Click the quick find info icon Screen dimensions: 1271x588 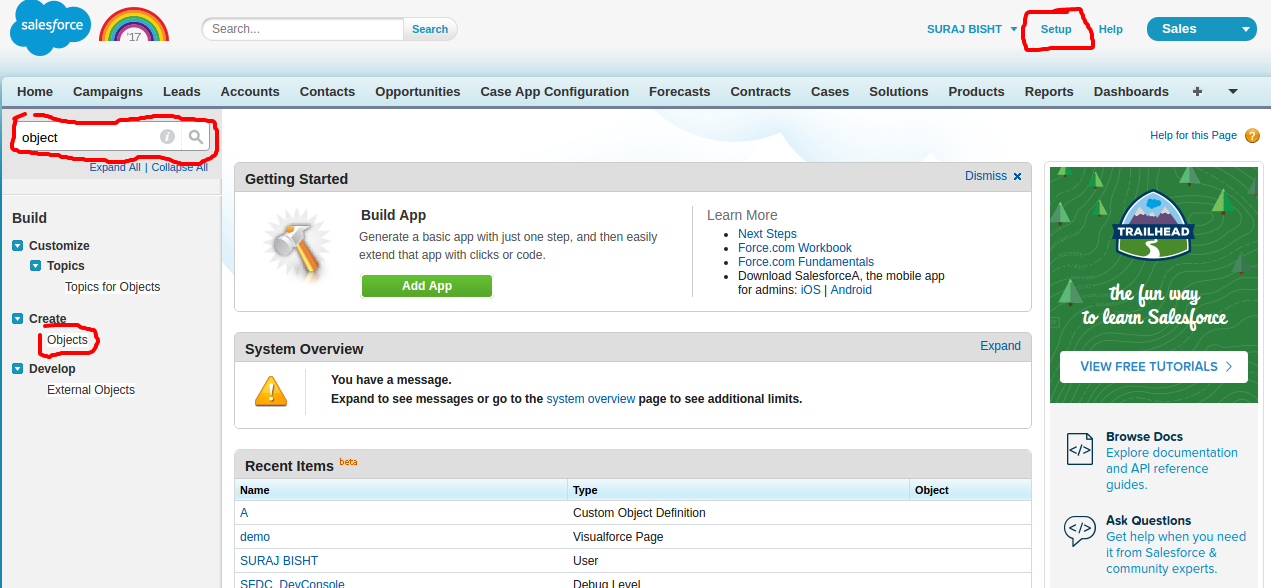167,137
